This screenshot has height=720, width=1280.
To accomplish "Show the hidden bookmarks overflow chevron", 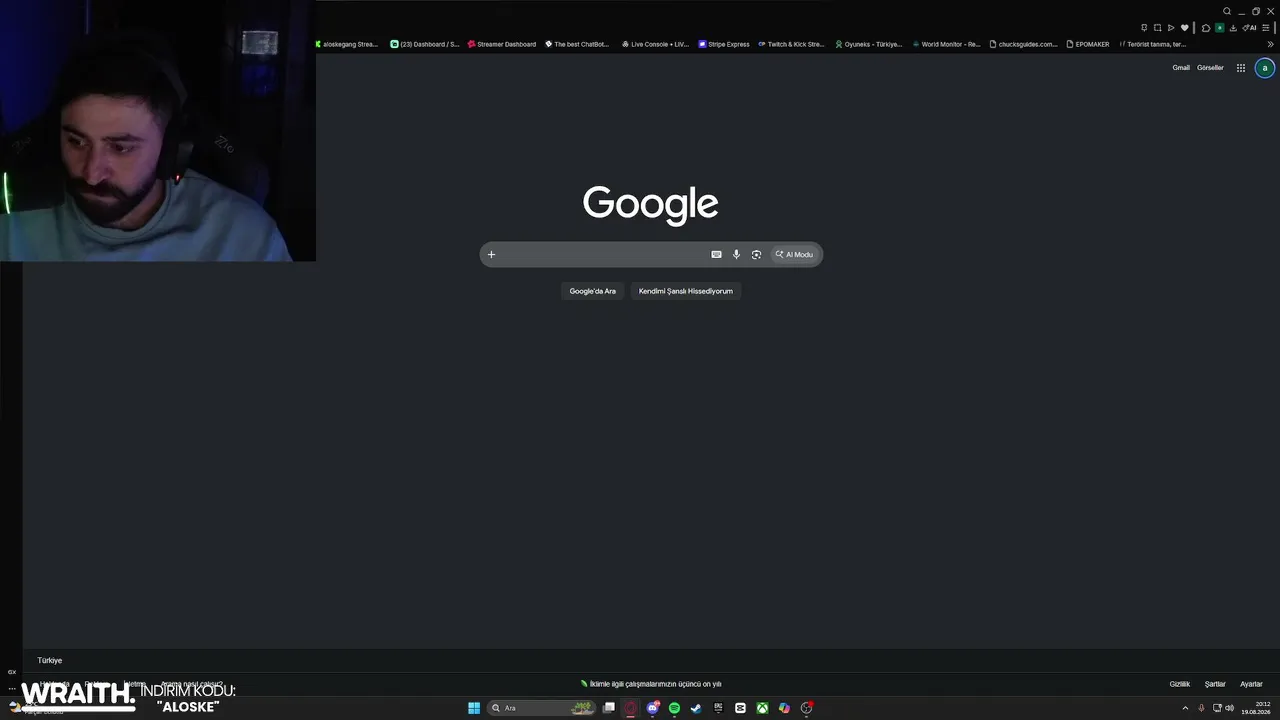I will point(1271,44).
